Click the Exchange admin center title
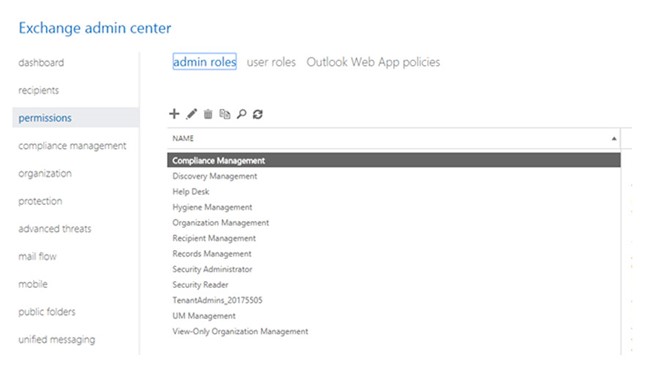This screenshot has height=380, width=660. [x=95, y=28]
